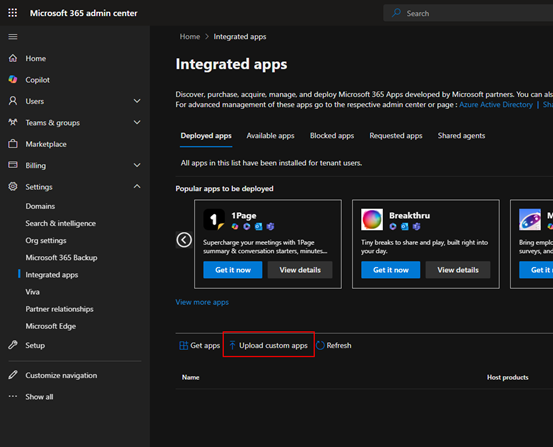Open Org settings in sidebar
The image size is (553, 447).
tap(46, 240)
